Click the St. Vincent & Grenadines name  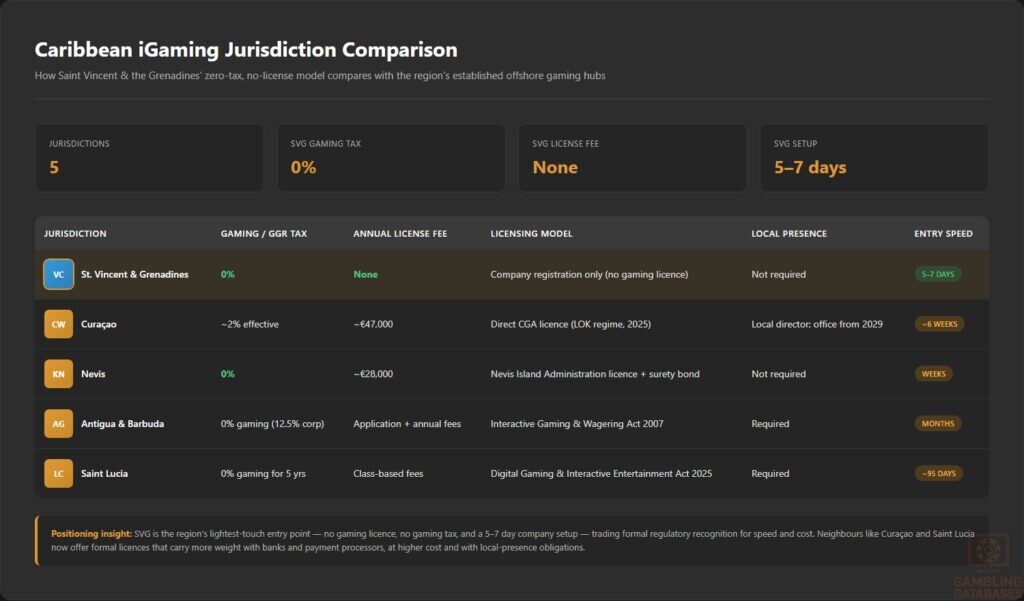[x=135, y=274]
